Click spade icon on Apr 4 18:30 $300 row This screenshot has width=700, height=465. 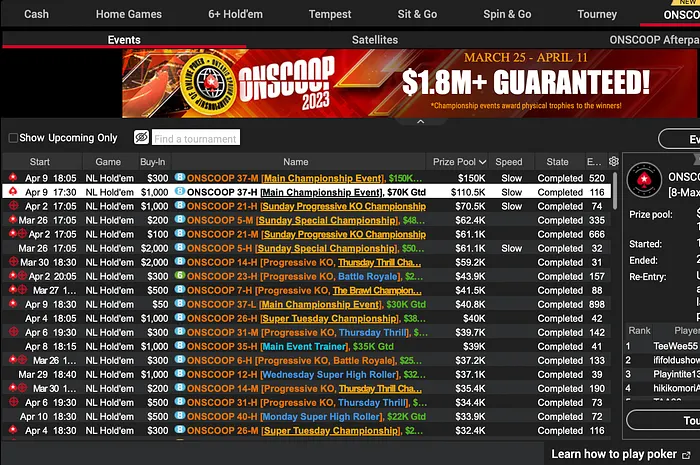coord(13,430)
